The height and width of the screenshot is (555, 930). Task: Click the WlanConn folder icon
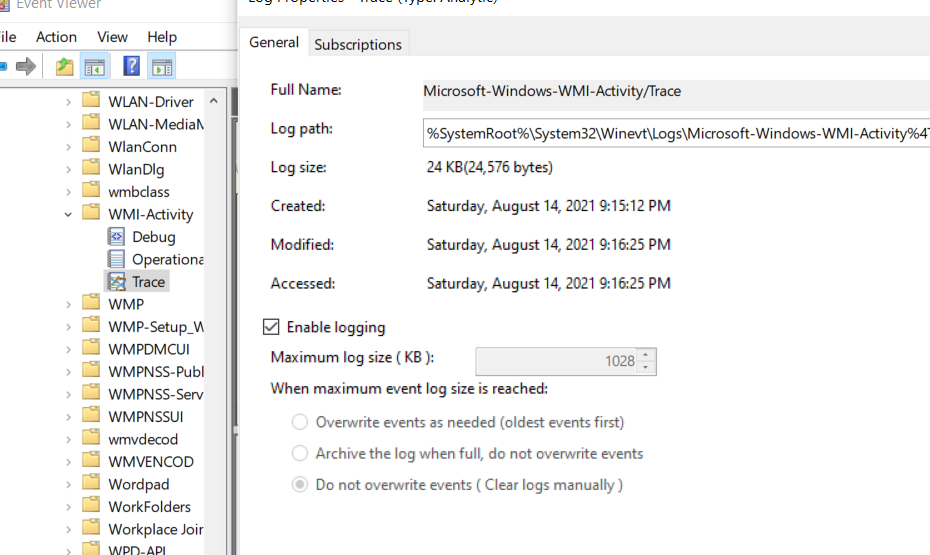click(x=91, y=145)
